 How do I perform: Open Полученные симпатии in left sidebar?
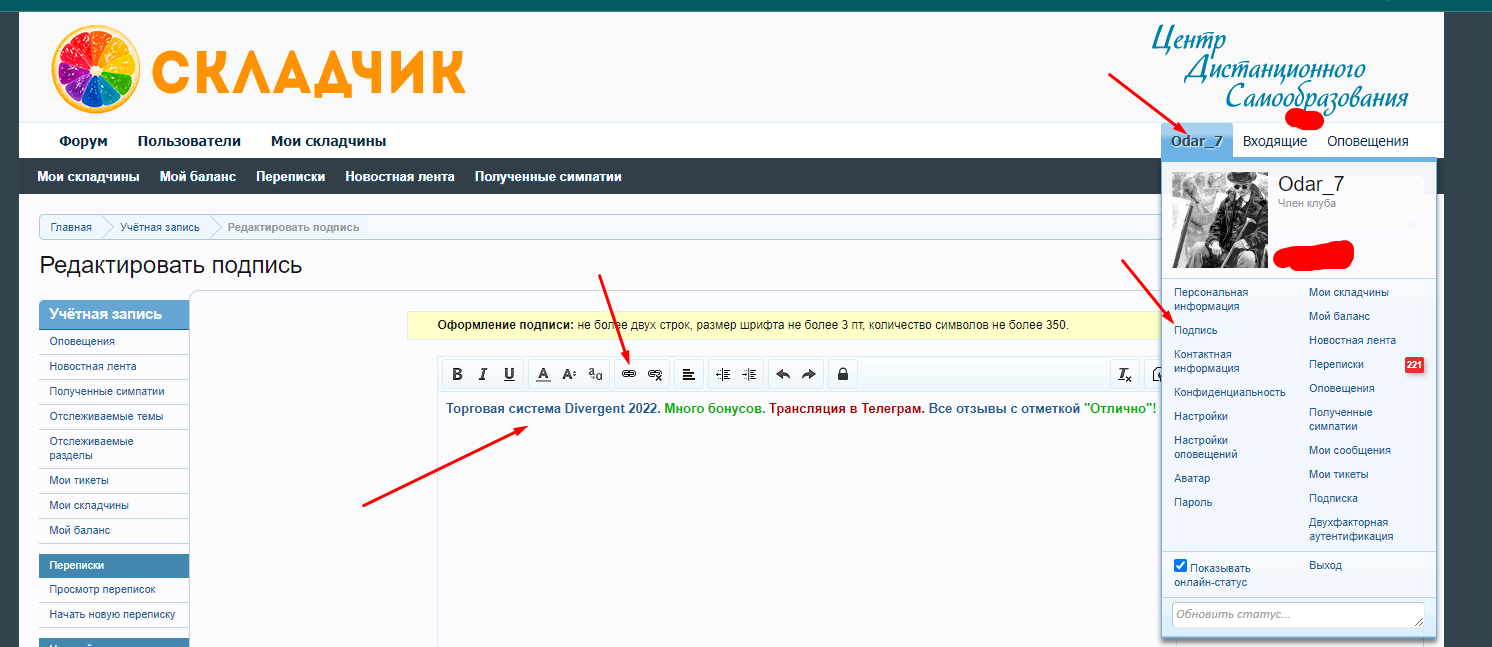[114, 391]
